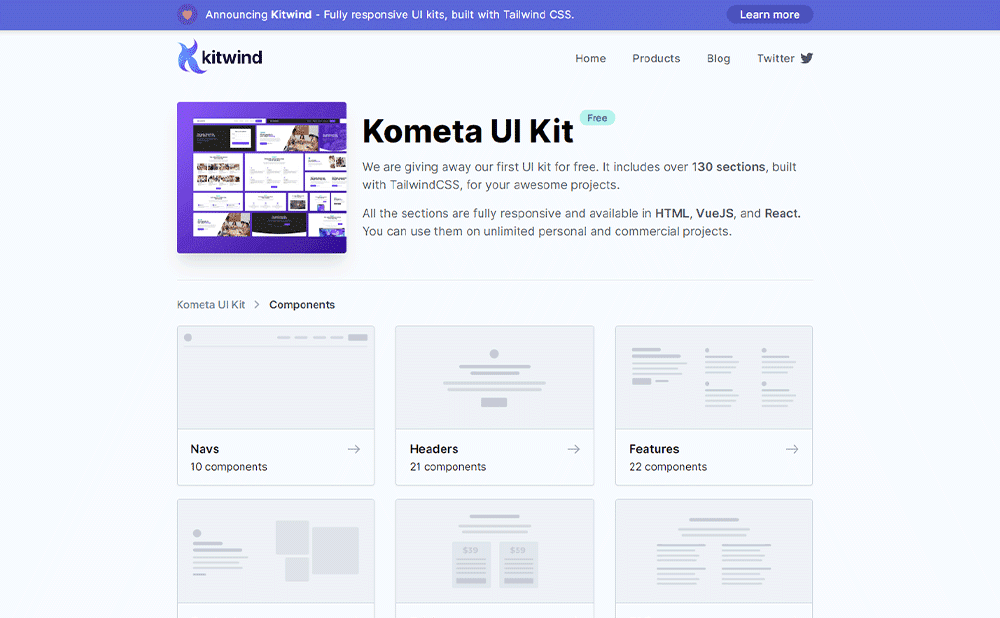Click the Kometa UI Kit preview thumbnail

(261, 177)
